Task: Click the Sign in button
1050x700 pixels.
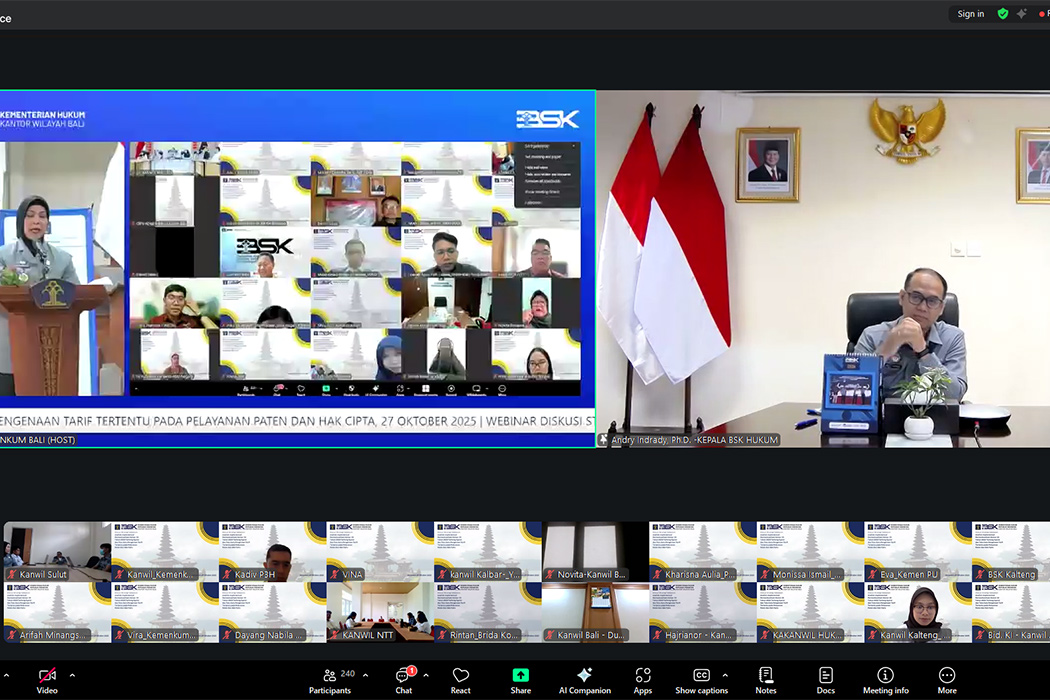Action: (970, 14)
